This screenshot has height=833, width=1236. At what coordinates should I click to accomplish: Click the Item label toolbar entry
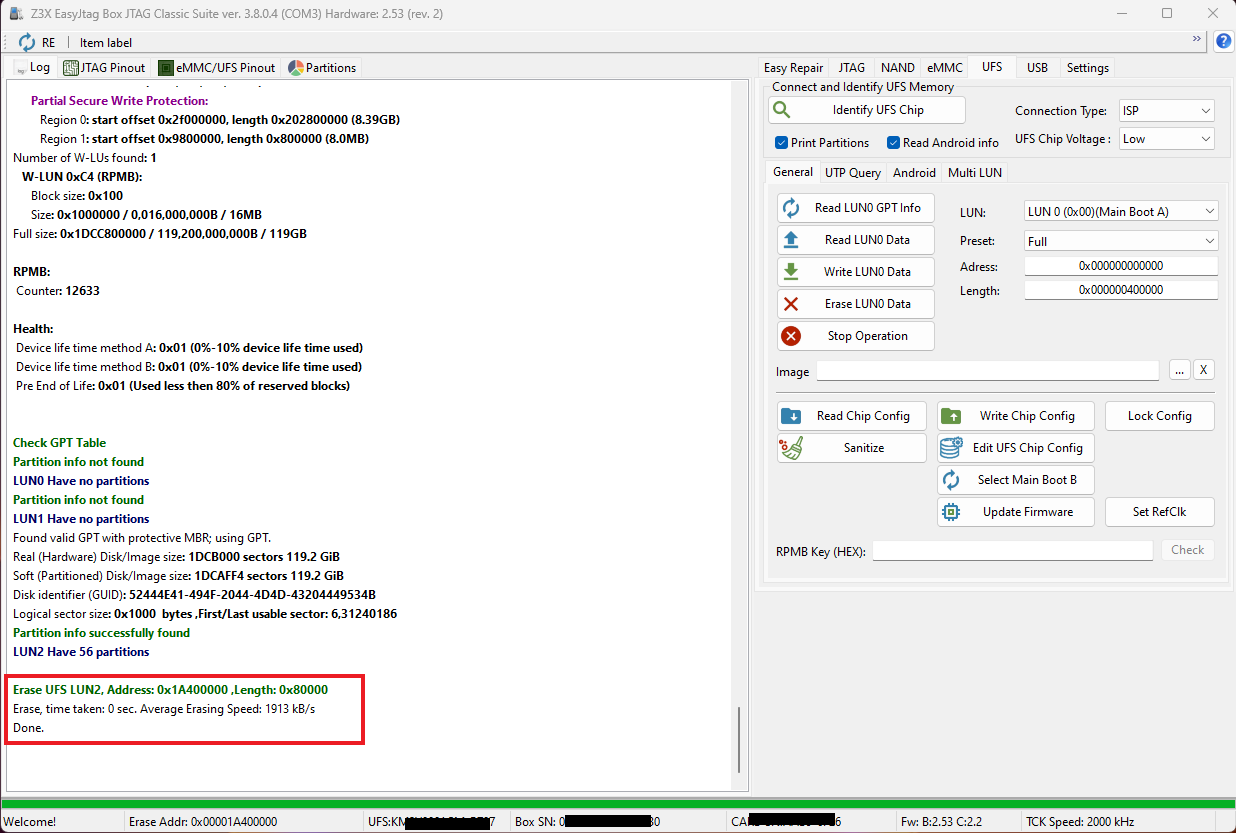pyautogui.click(x=106, y=42)
